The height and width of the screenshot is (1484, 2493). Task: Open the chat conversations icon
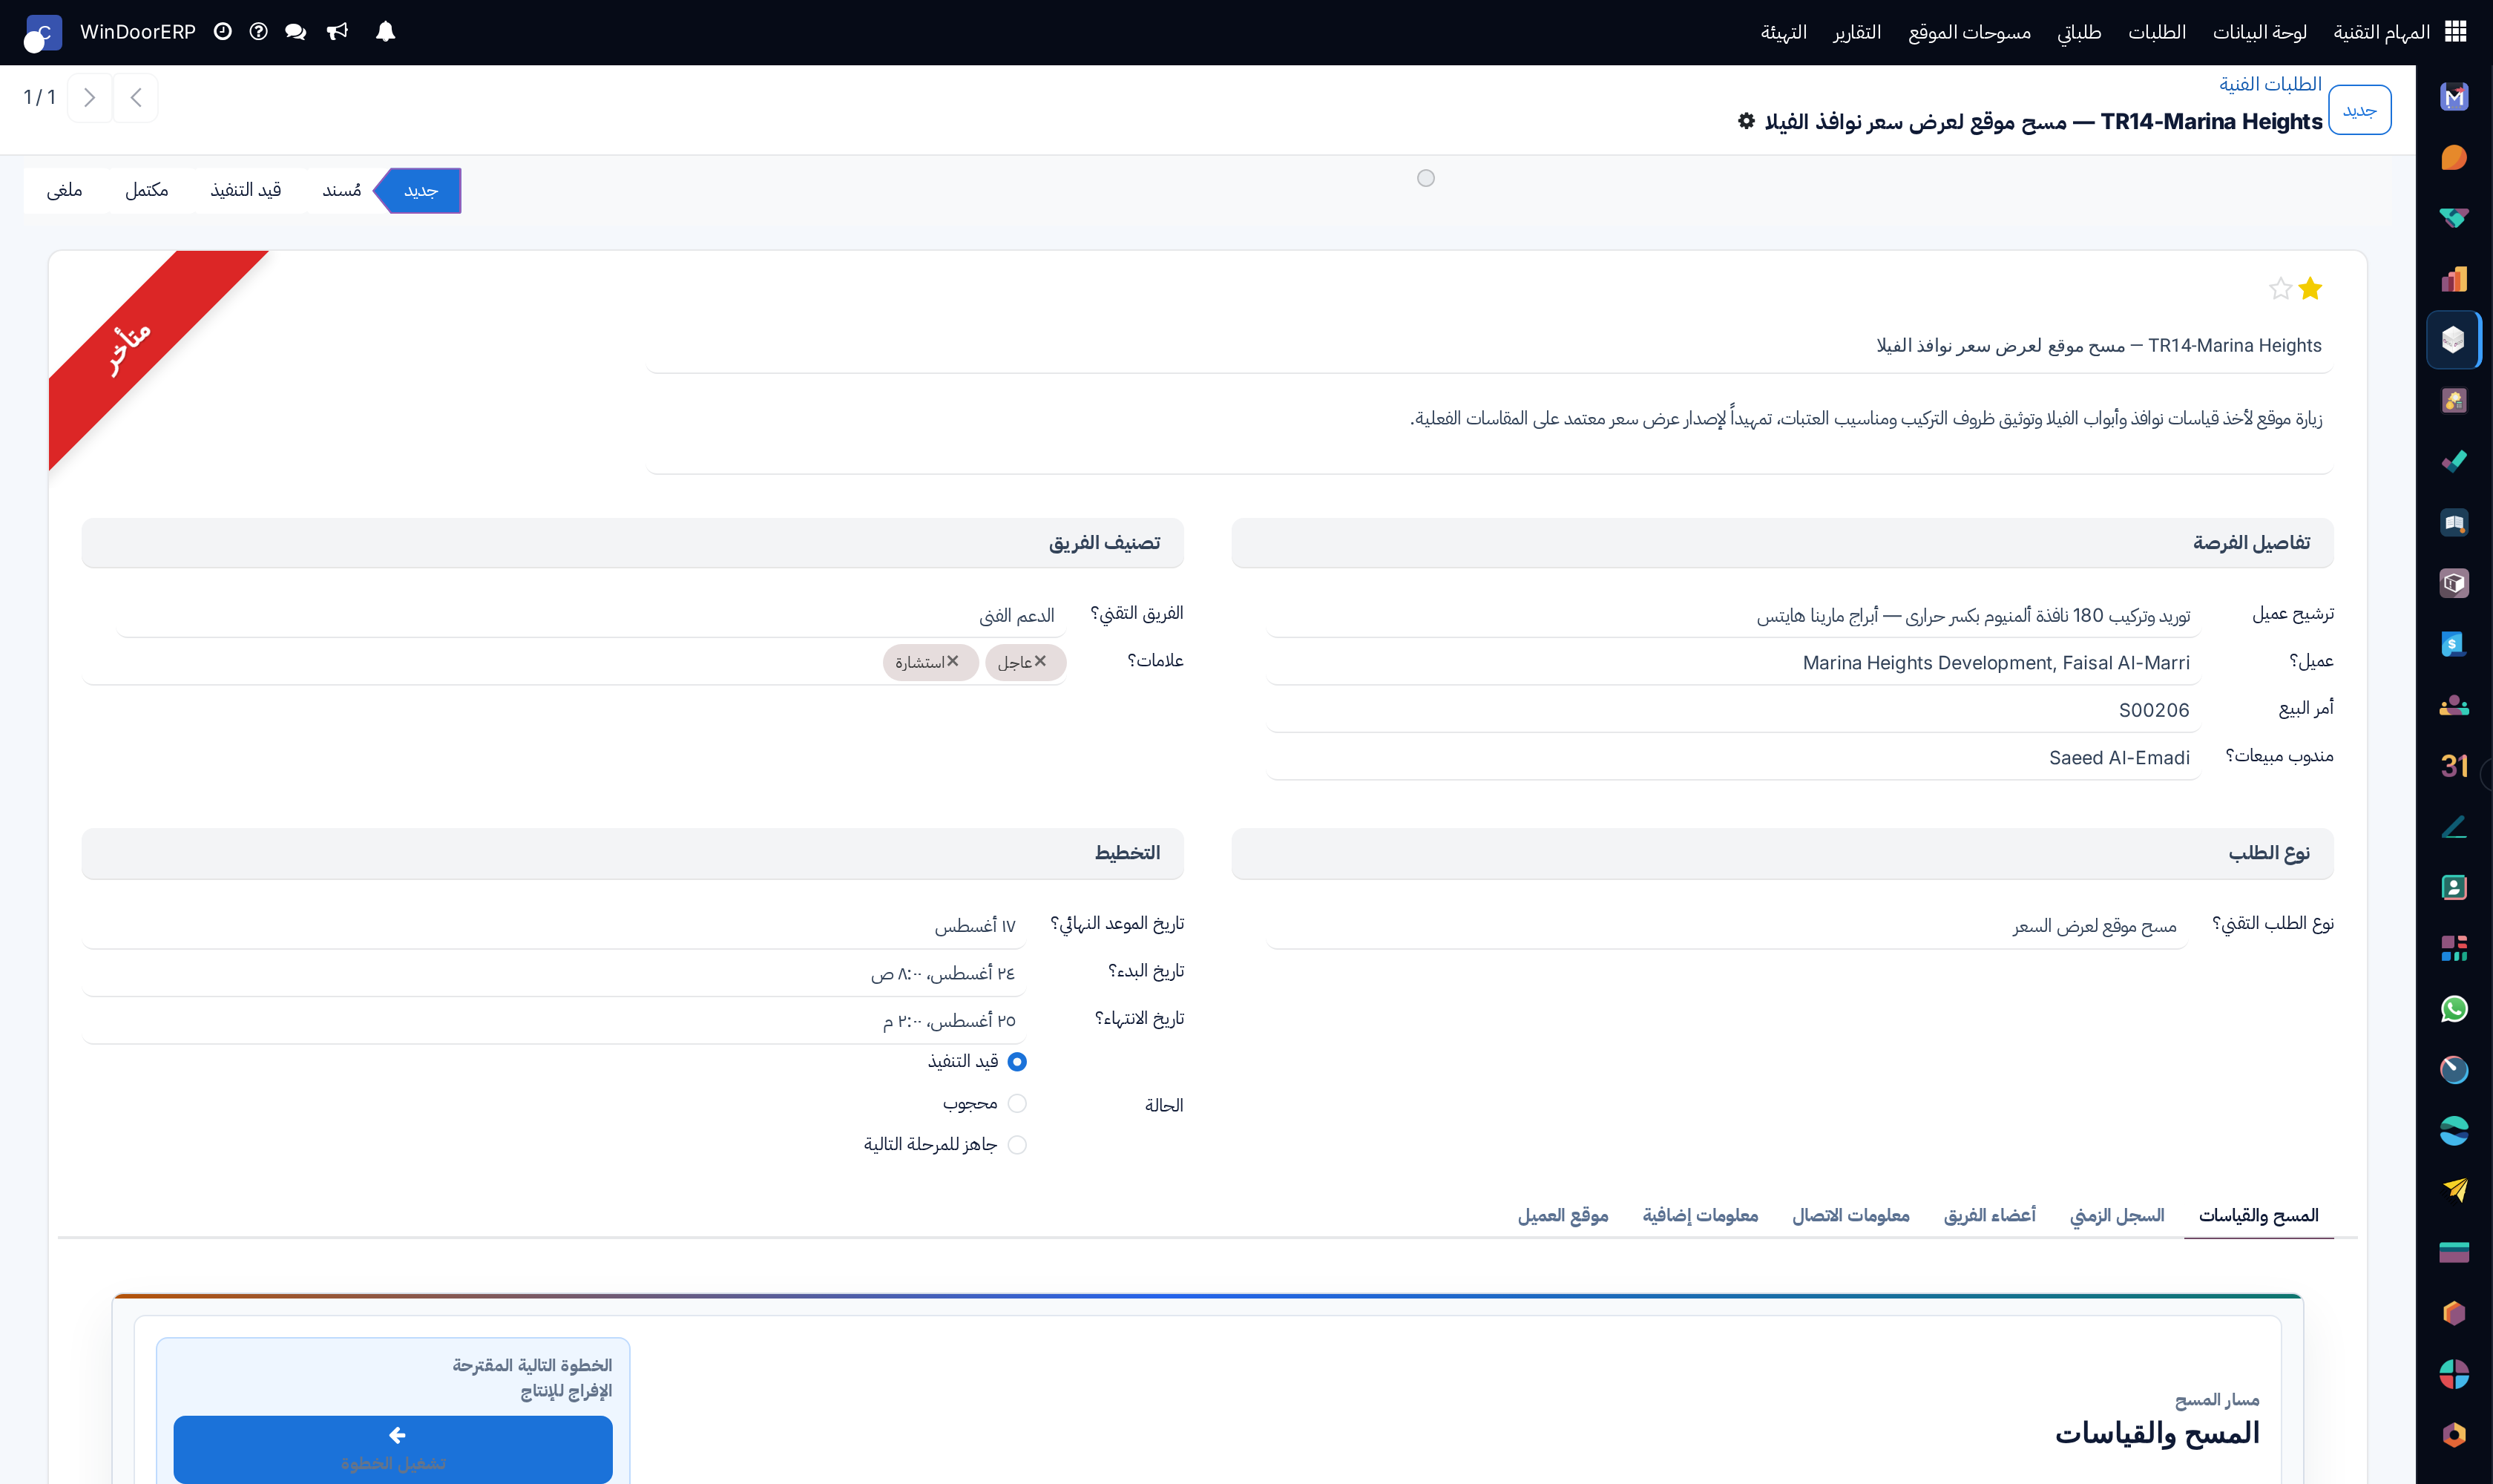[x=295, y=32]
